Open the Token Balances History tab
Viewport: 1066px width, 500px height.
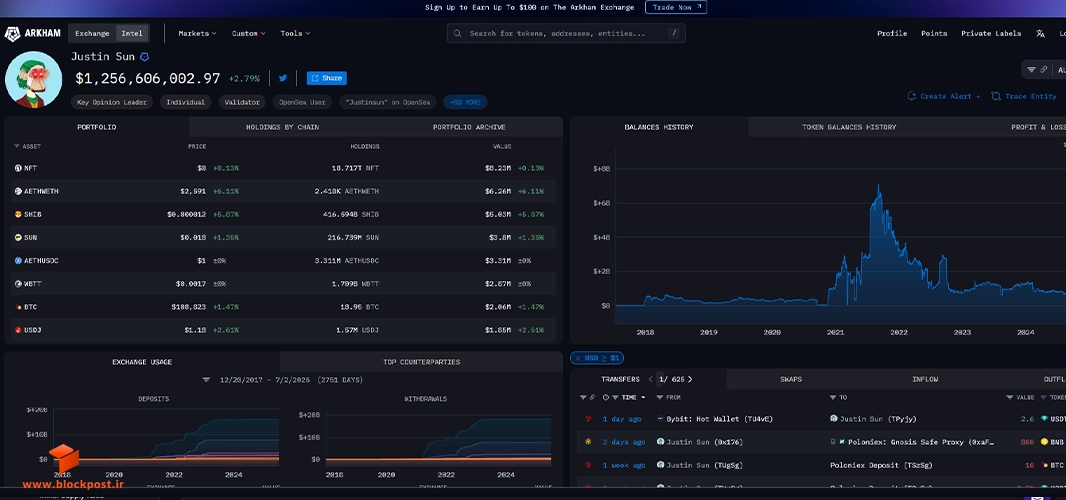coord(848,127)
